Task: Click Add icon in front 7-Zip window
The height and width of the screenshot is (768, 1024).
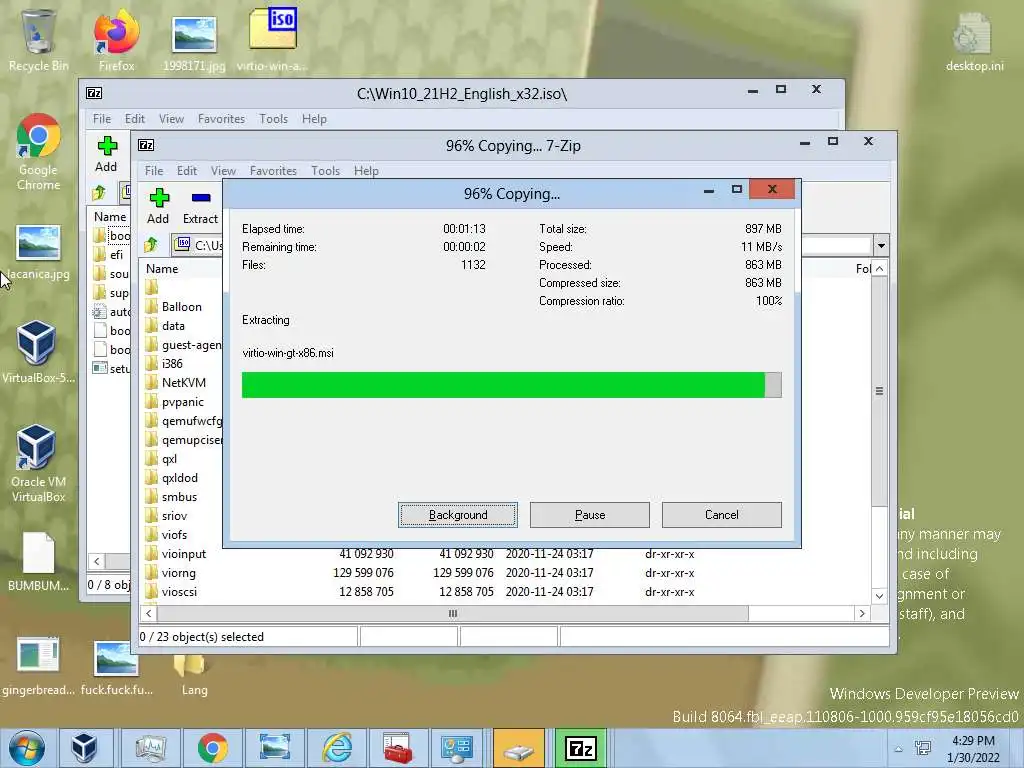Action: (159, 207)
